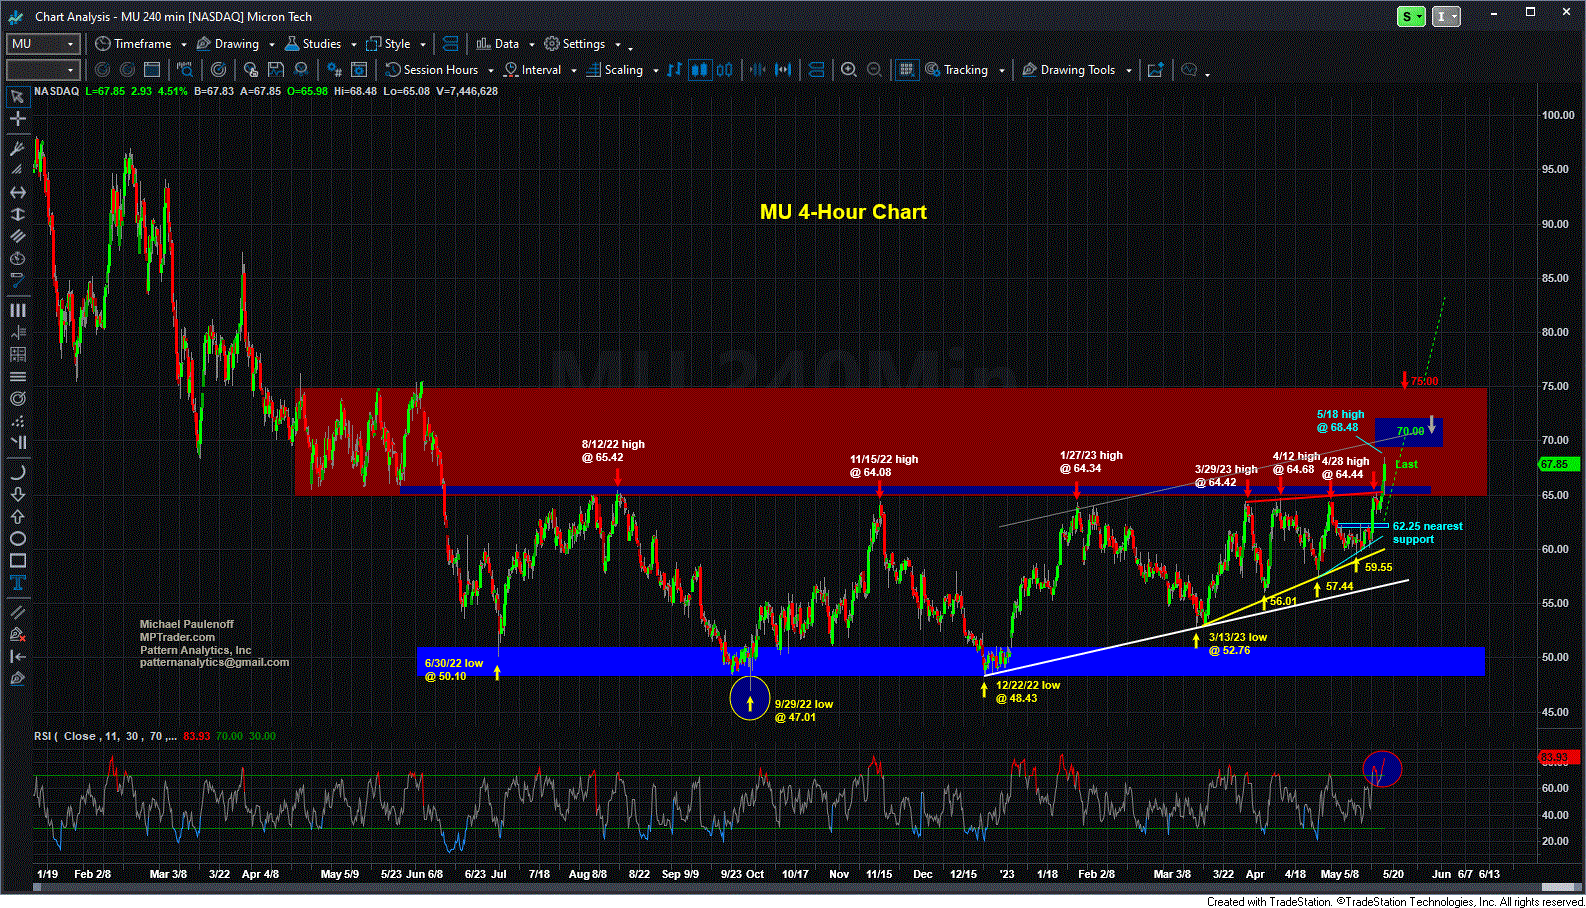Click the 9/29/22 low @ 47.01 label
Image resolution: width=1586 pixels, height=908 pixels.
pyautogui.click(x=803, y=711)
